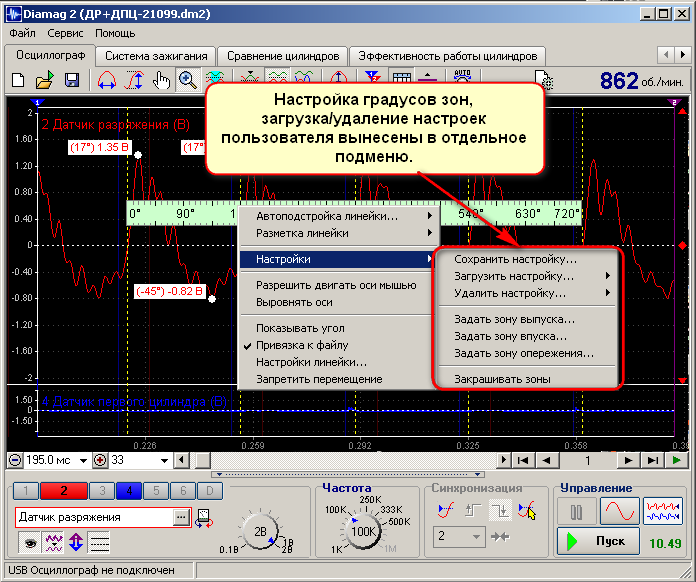Switch to 'Эффективность работы цилиндров' tab

click(x=447, y=56)
